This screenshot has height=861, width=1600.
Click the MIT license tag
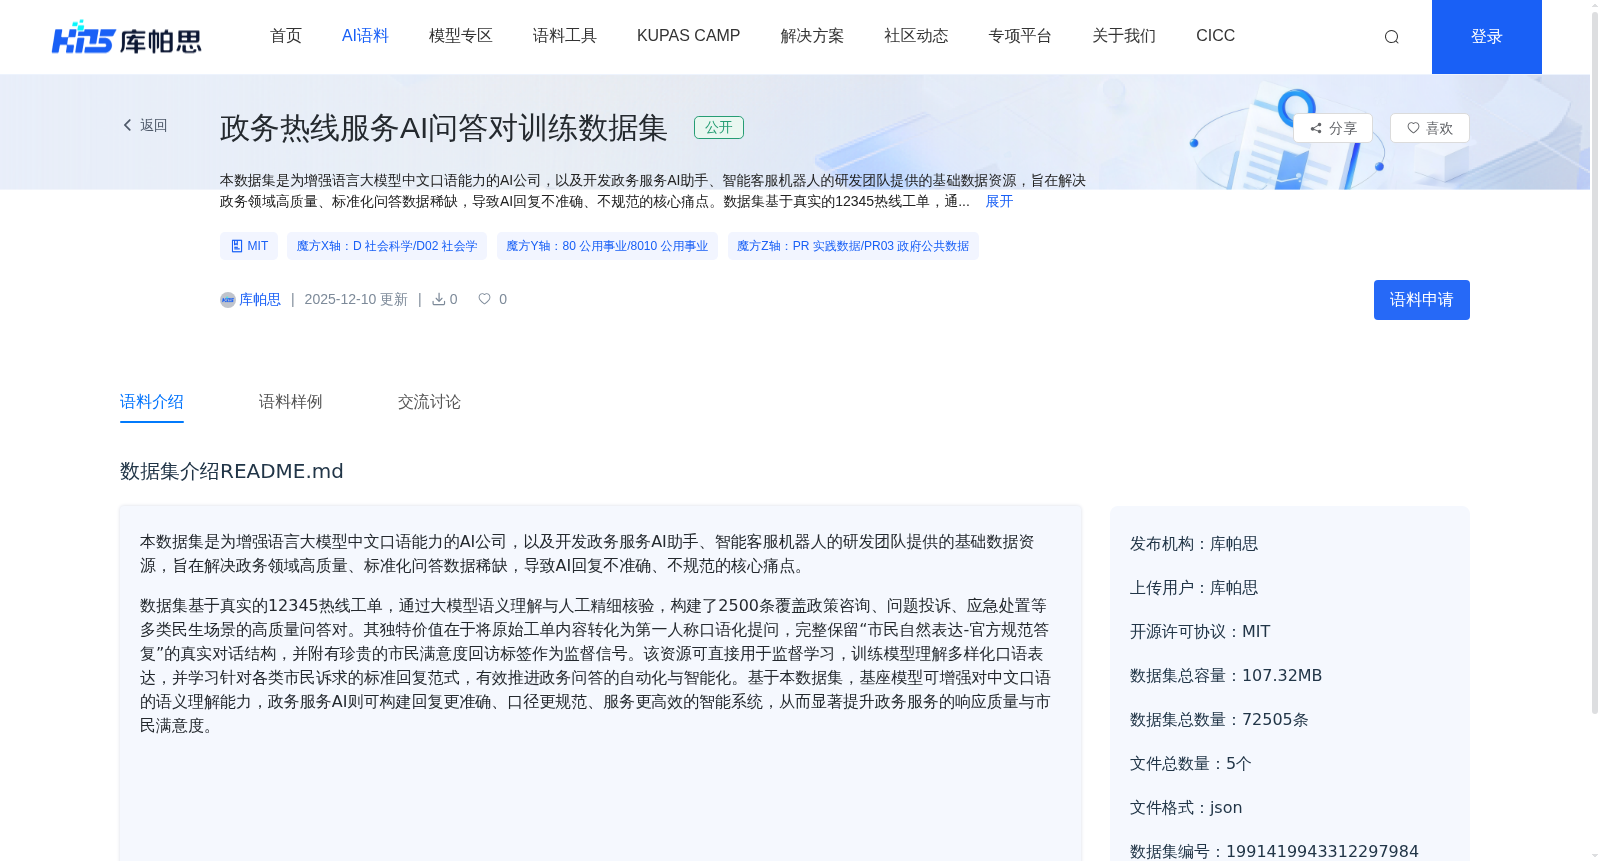pos(249,246)
